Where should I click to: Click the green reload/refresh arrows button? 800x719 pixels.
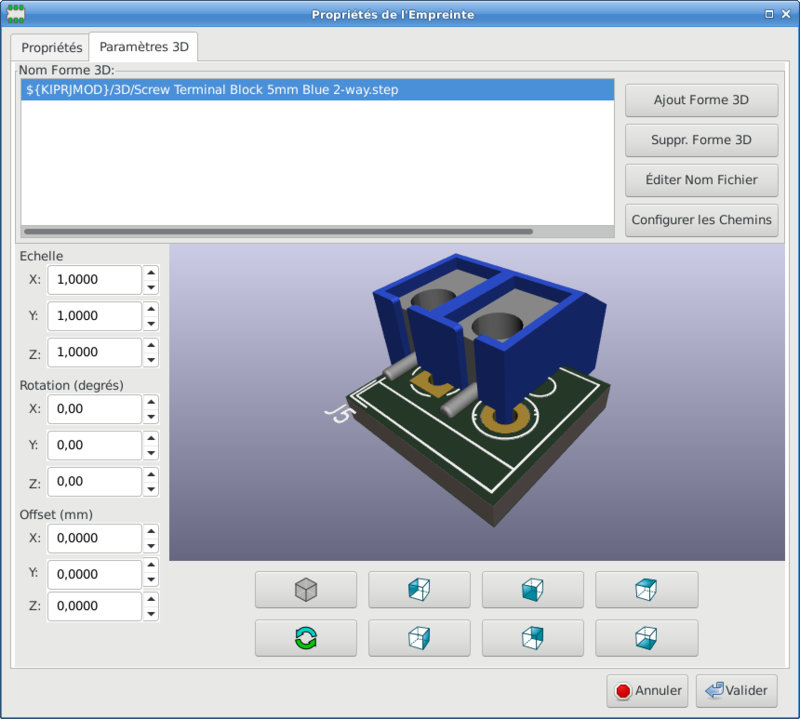tap(306, 638)
